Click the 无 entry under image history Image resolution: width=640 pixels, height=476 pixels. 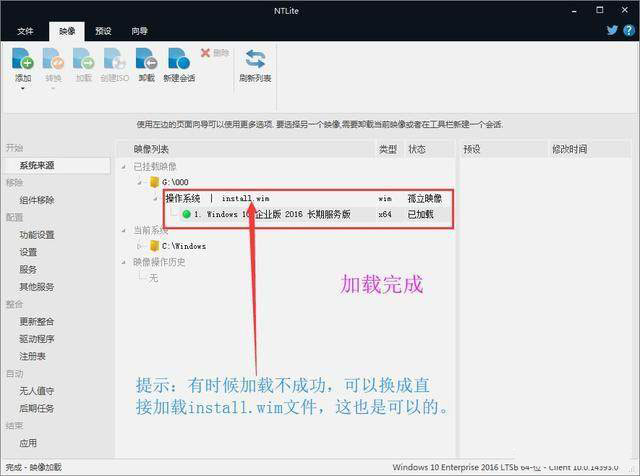[x=153, y=278]
